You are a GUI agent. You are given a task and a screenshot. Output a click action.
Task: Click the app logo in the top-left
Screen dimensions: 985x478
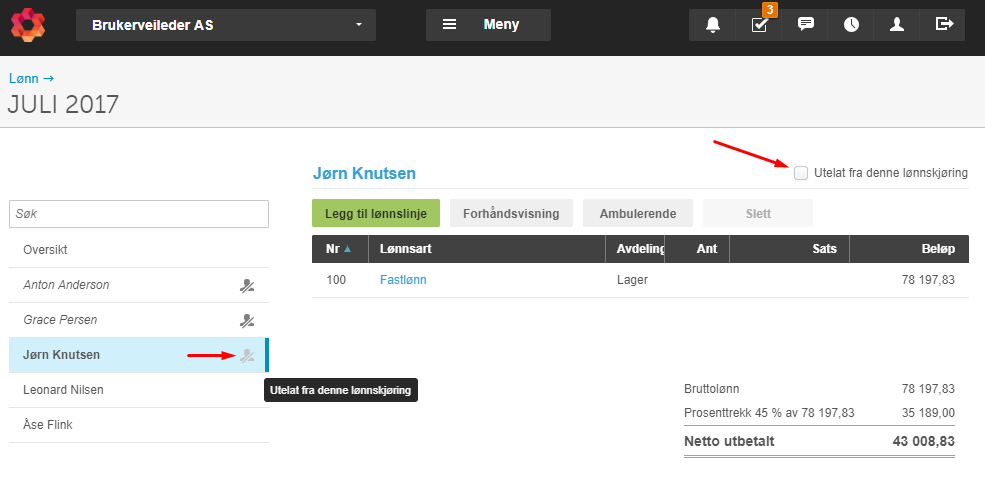click(28, 25)
